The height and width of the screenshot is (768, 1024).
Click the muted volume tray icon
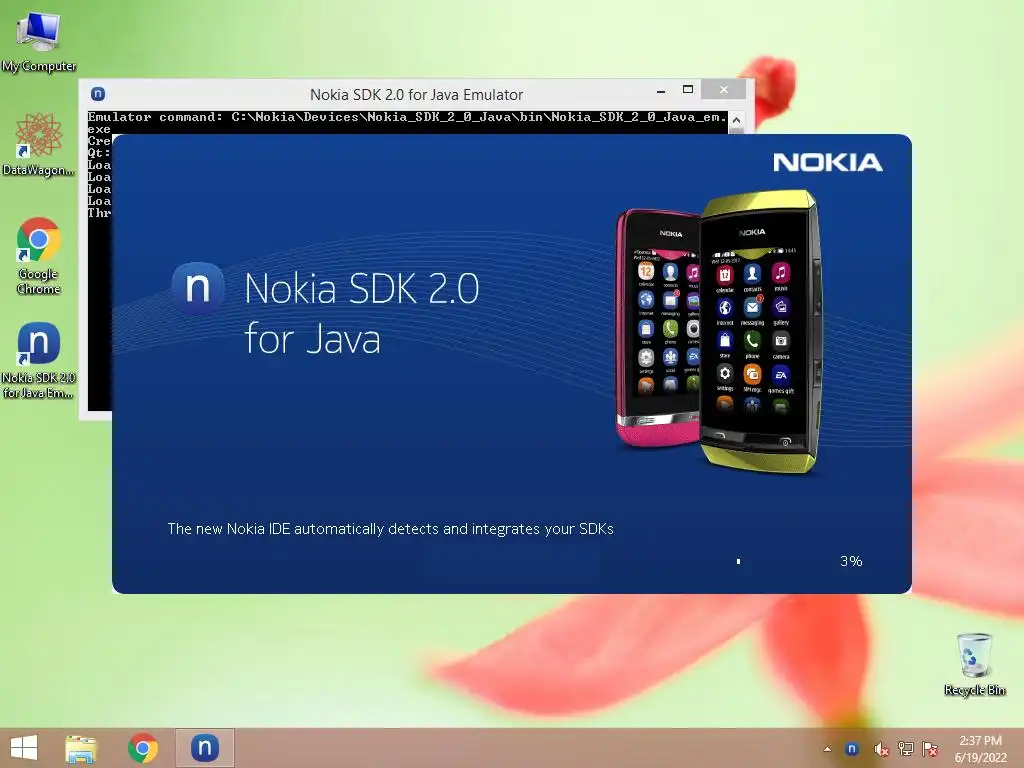[x=881, y=749]
